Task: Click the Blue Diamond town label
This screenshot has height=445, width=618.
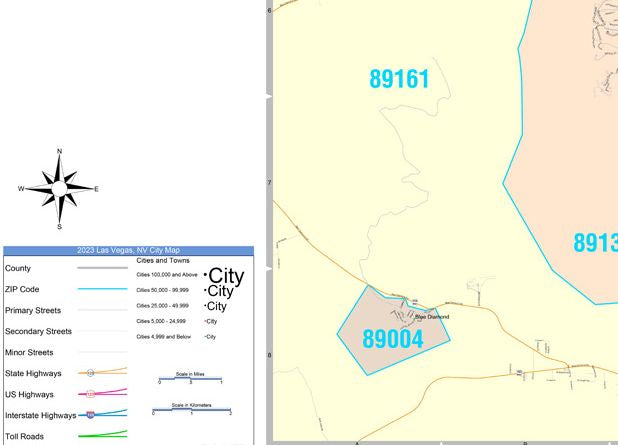Action: [432, 317]
